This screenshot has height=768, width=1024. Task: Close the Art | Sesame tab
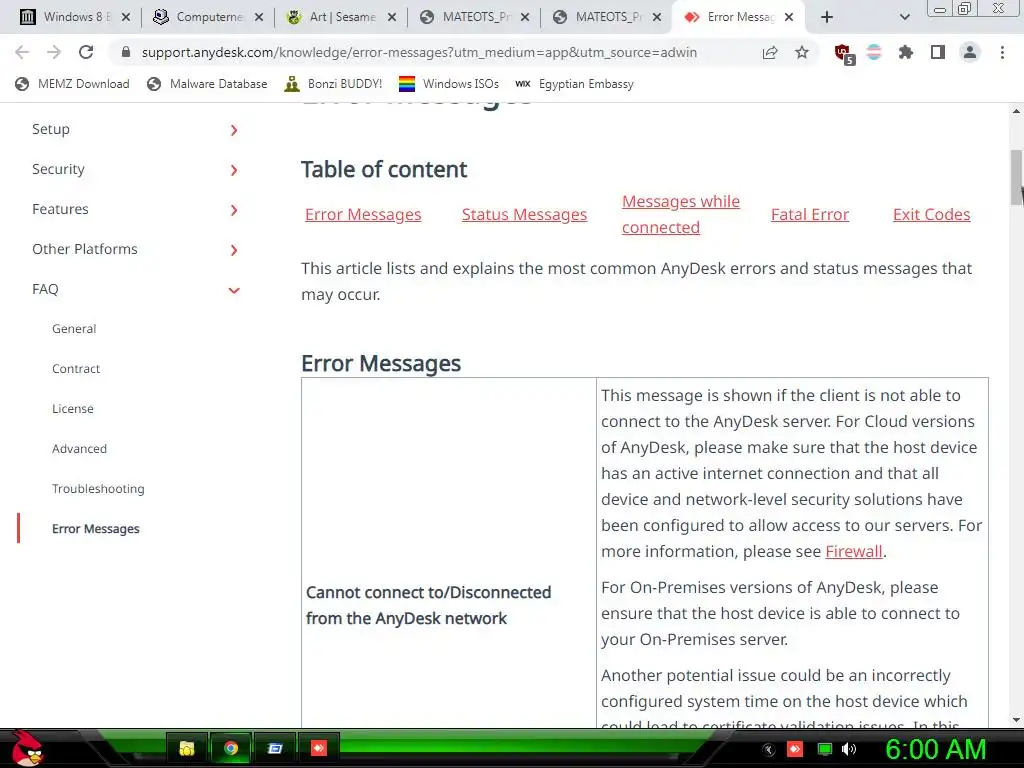pos(392,18)
